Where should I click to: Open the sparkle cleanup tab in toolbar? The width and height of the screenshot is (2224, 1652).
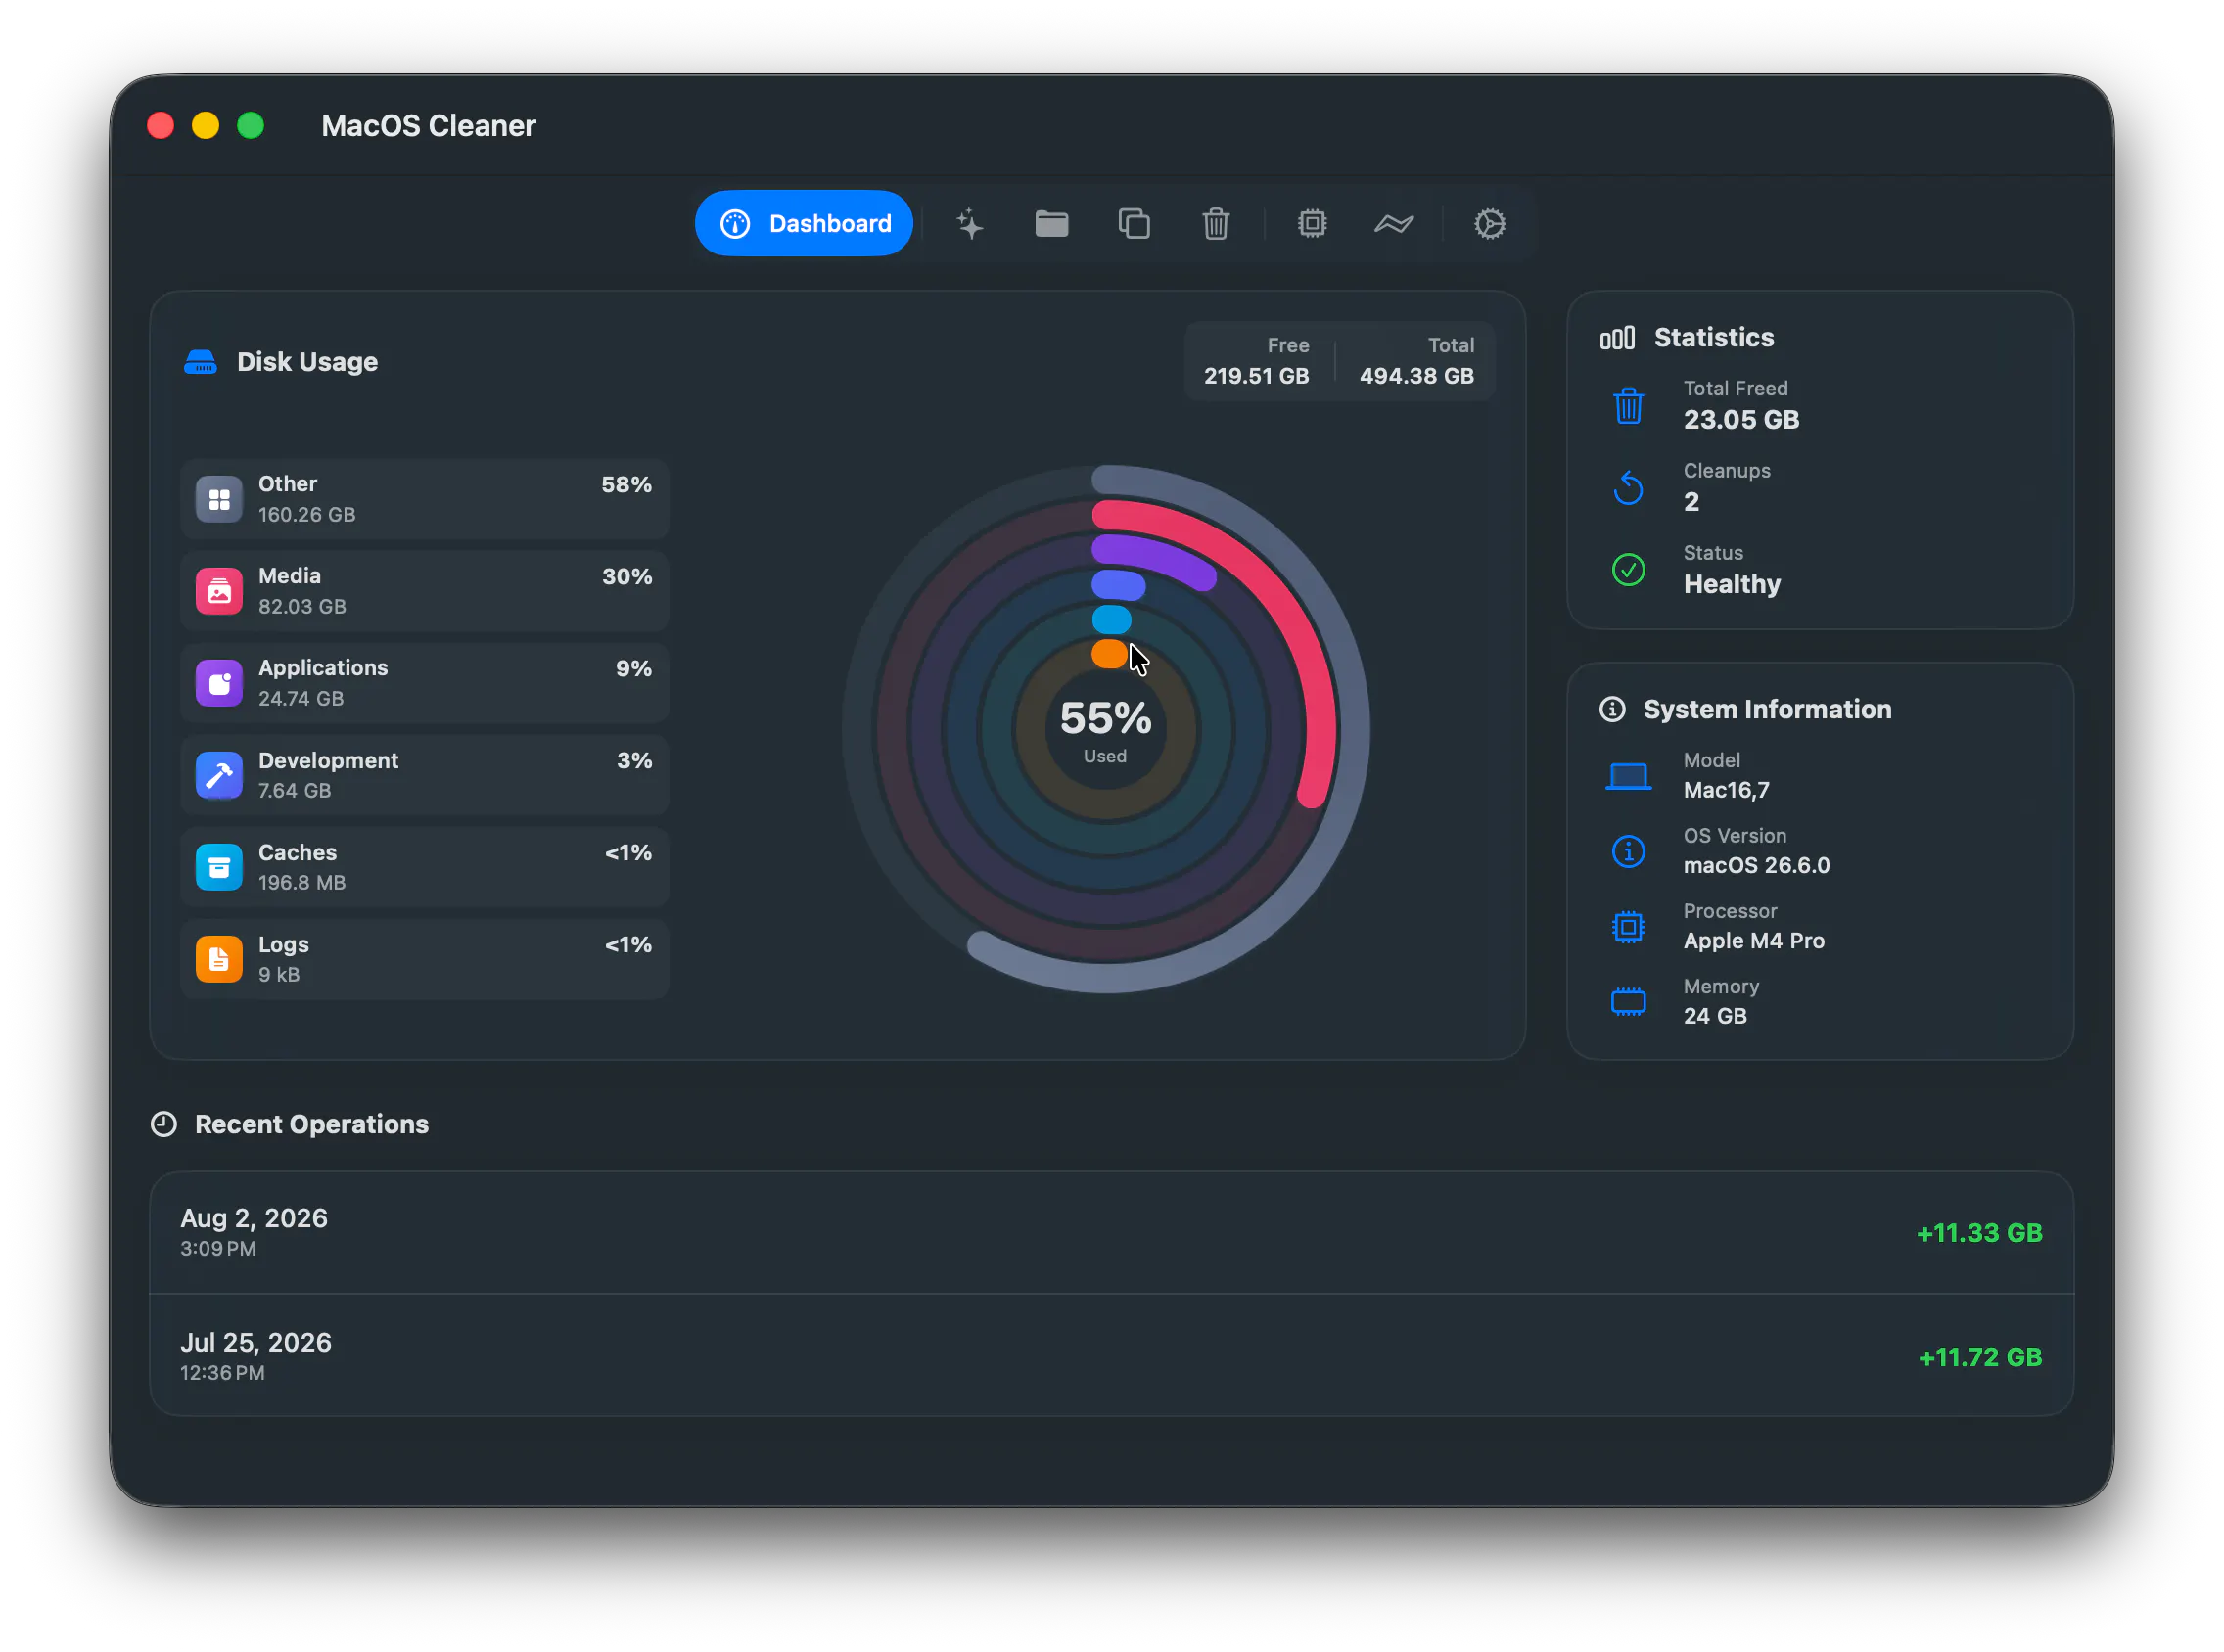click(x=969, y=223)
